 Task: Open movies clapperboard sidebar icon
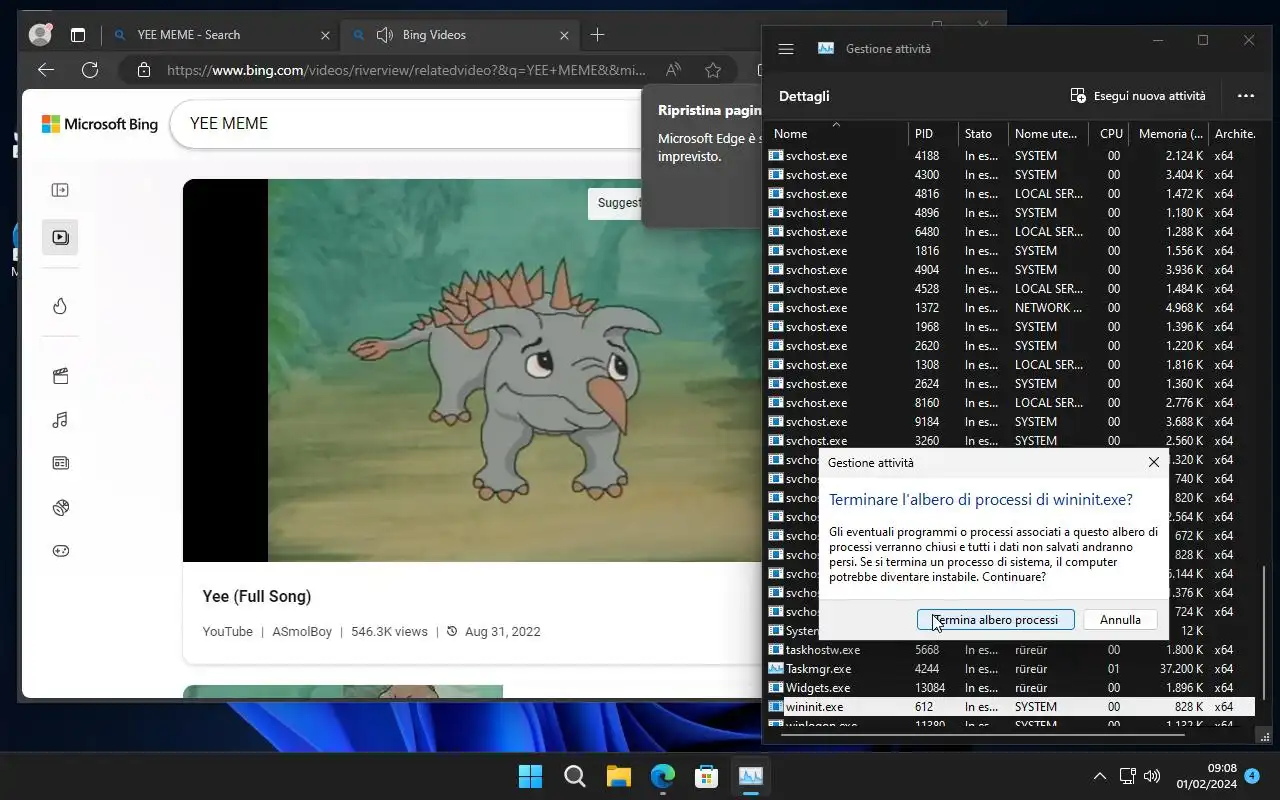click(60, 376)
